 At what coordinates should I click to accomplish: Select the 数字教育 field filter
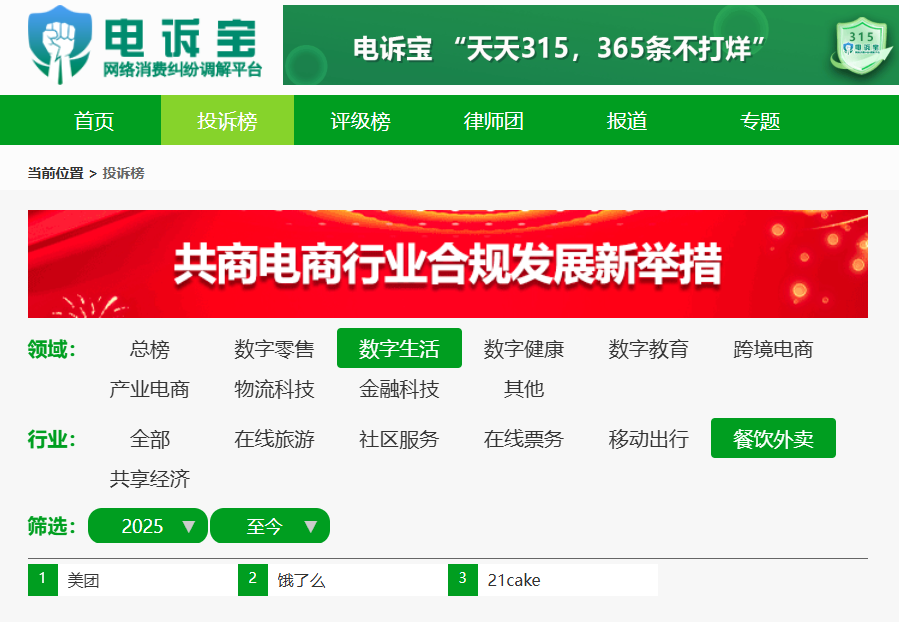tap(648, 349)
